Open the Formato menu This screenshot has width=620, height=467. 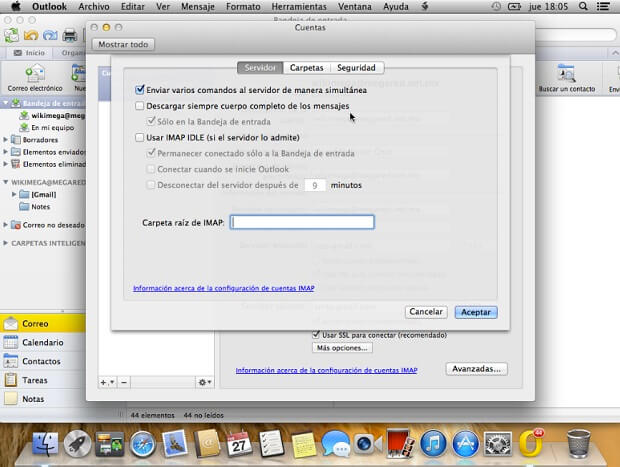tap(243, 6)
